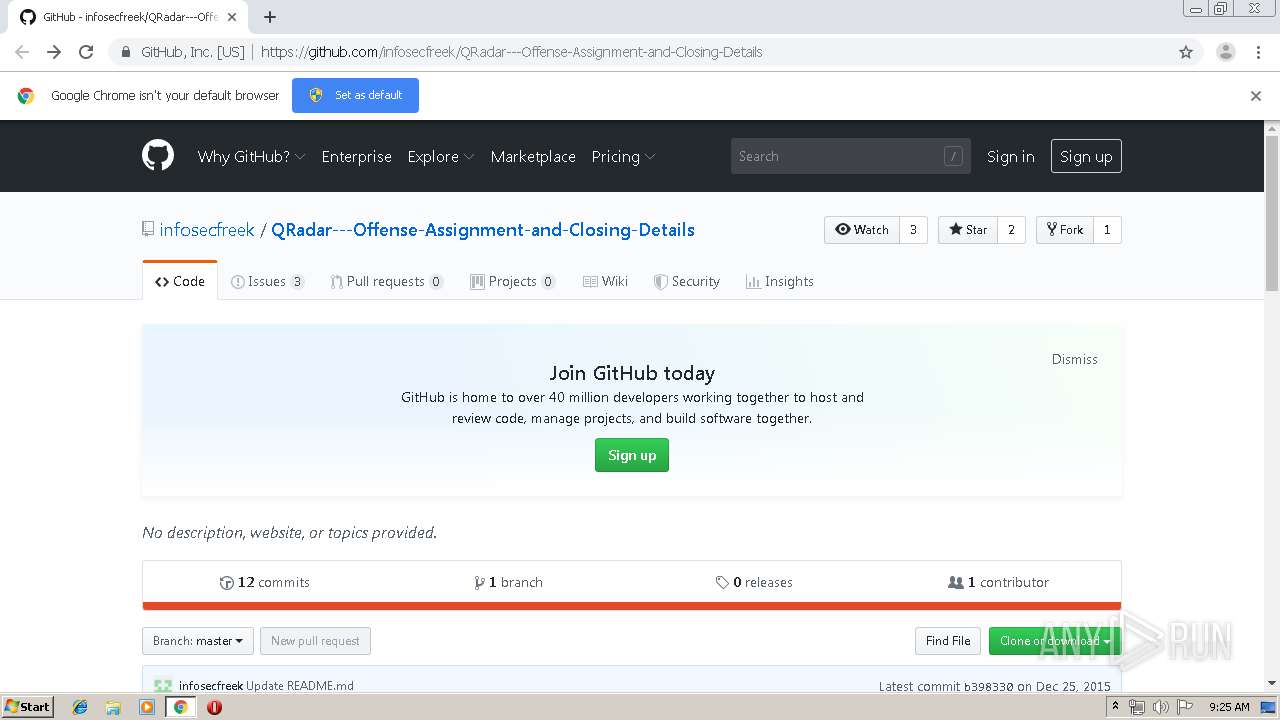Click the 1 contributor link

coord(998,582)
